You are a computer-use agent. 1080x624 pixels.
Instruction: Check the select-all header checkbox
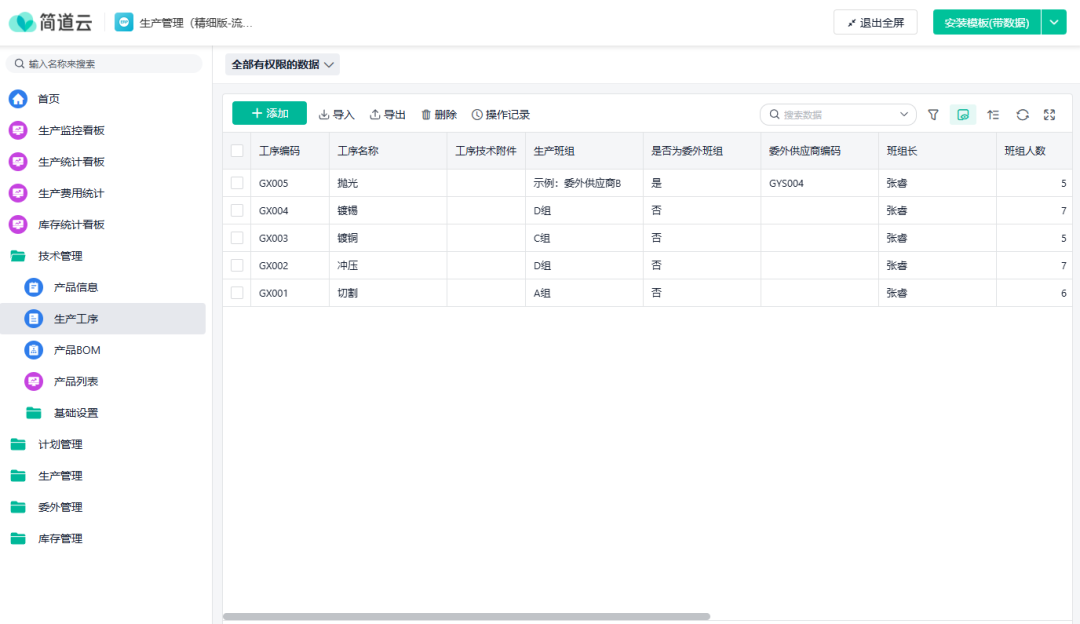click(x=237, y=151)
